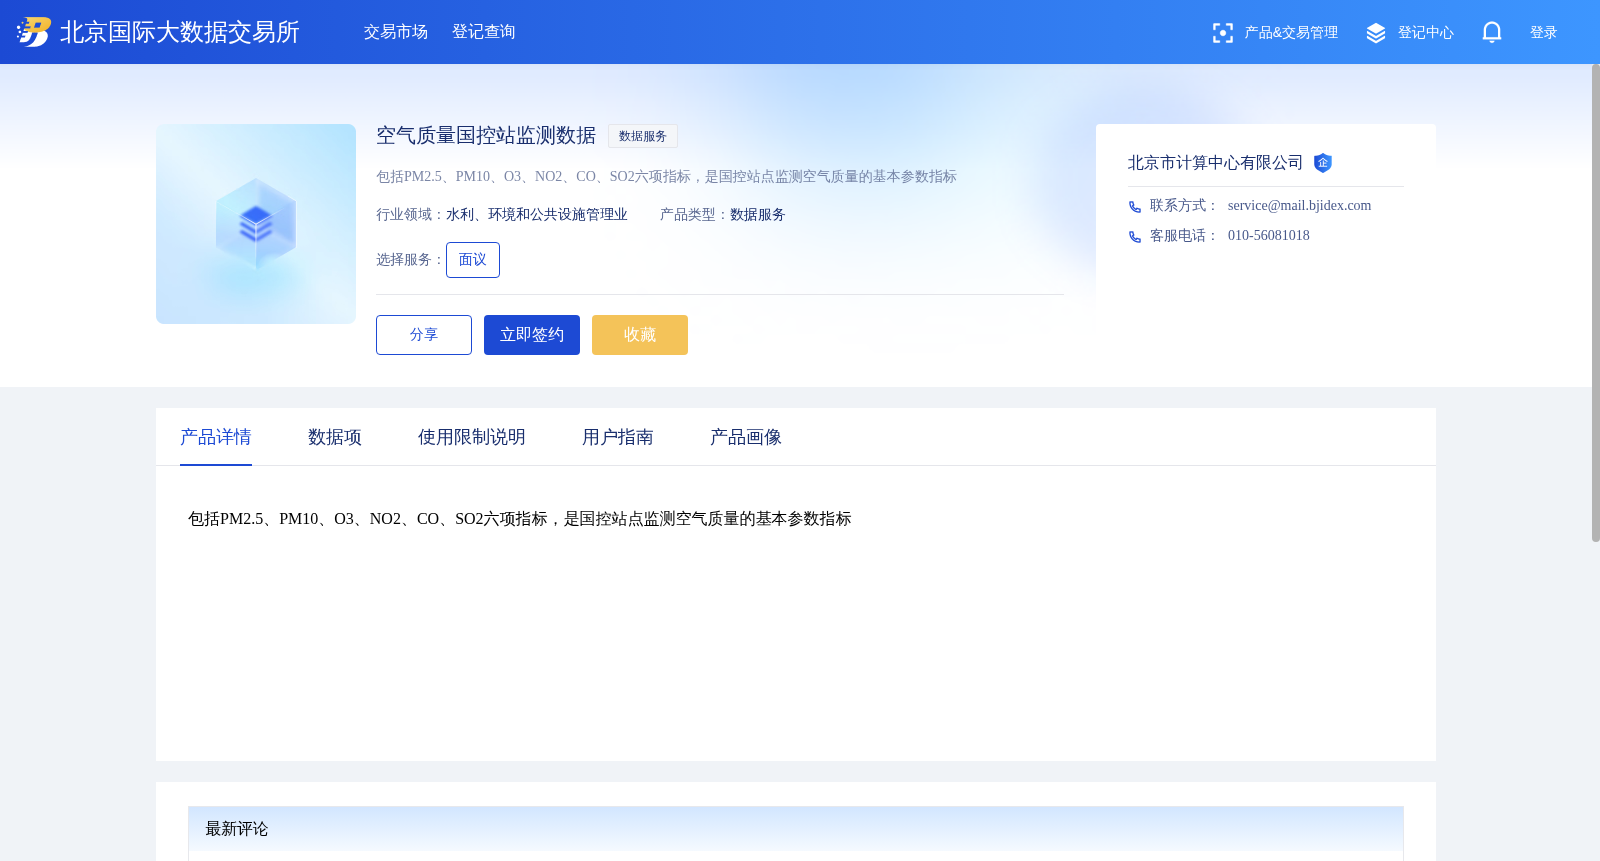Viewport: 1600px width, 861px height.
Task: Click the 分享 share button
Action: (x=424, y=335)
